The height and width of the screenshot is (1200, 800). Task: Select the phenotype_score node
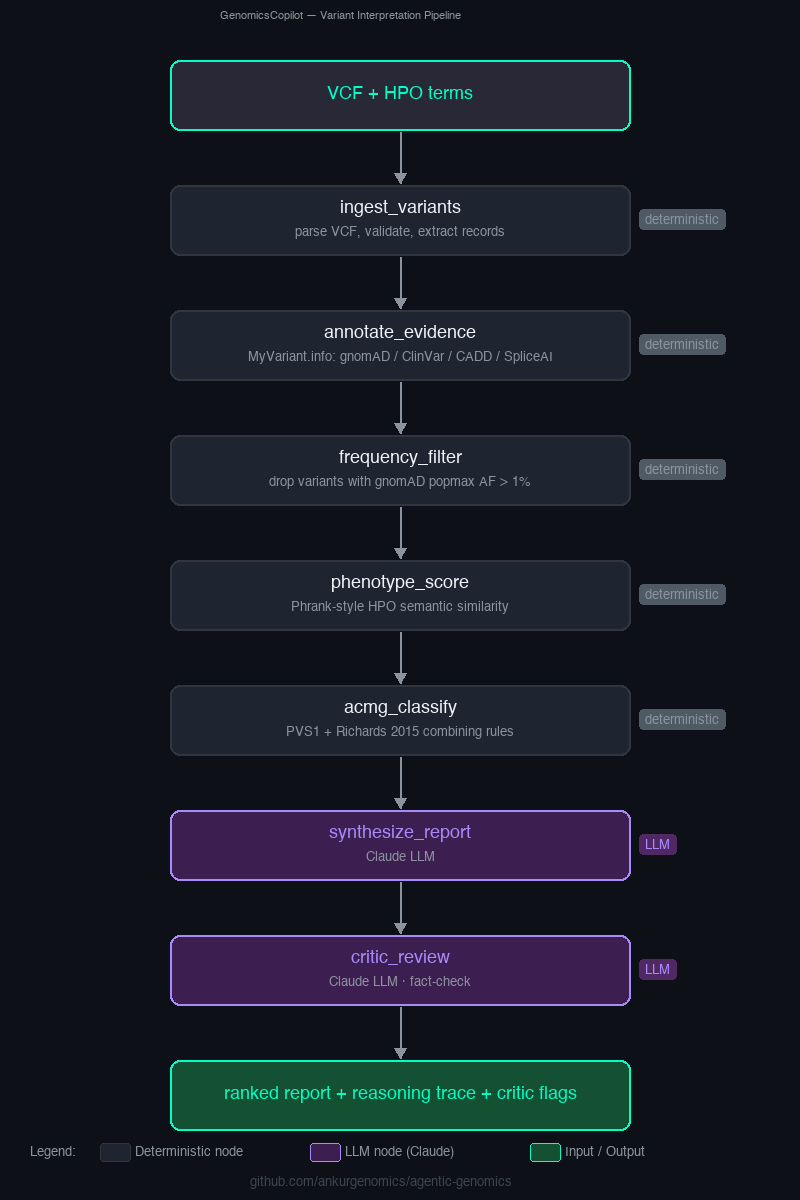(x=400, y=595)
